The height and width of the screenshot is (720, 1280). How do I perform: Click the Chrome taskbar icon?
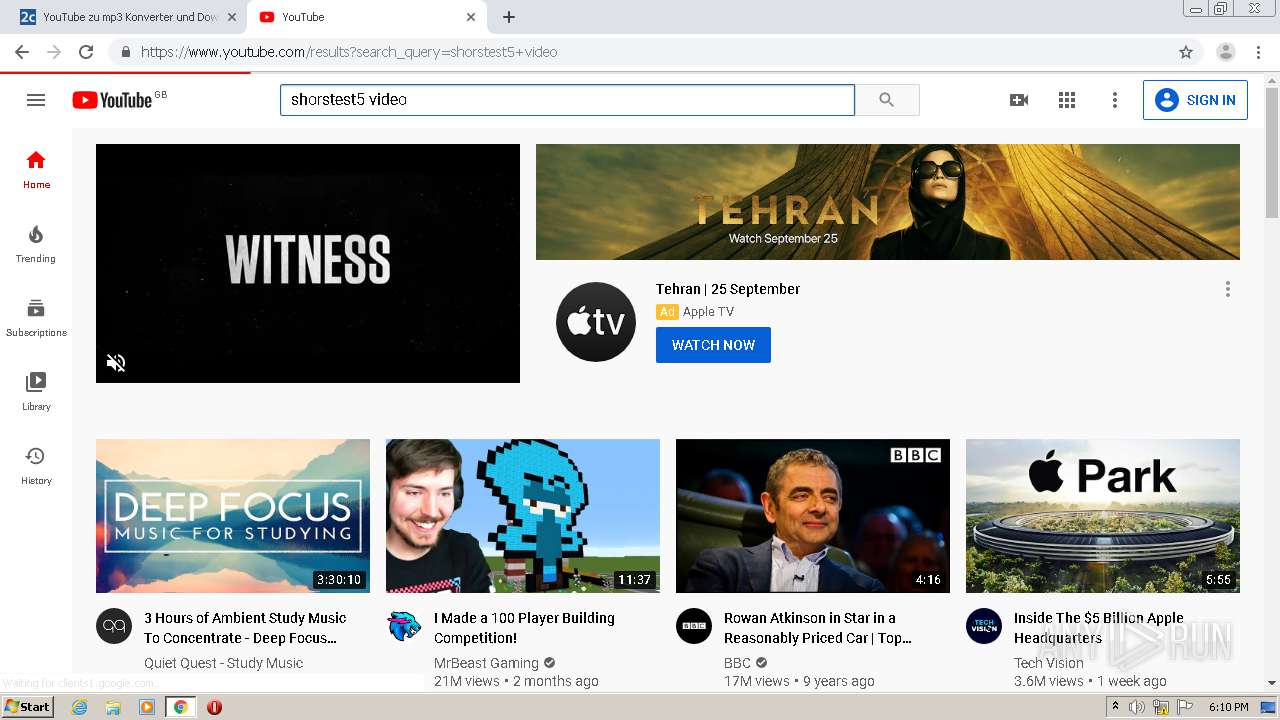coord(180,707)
